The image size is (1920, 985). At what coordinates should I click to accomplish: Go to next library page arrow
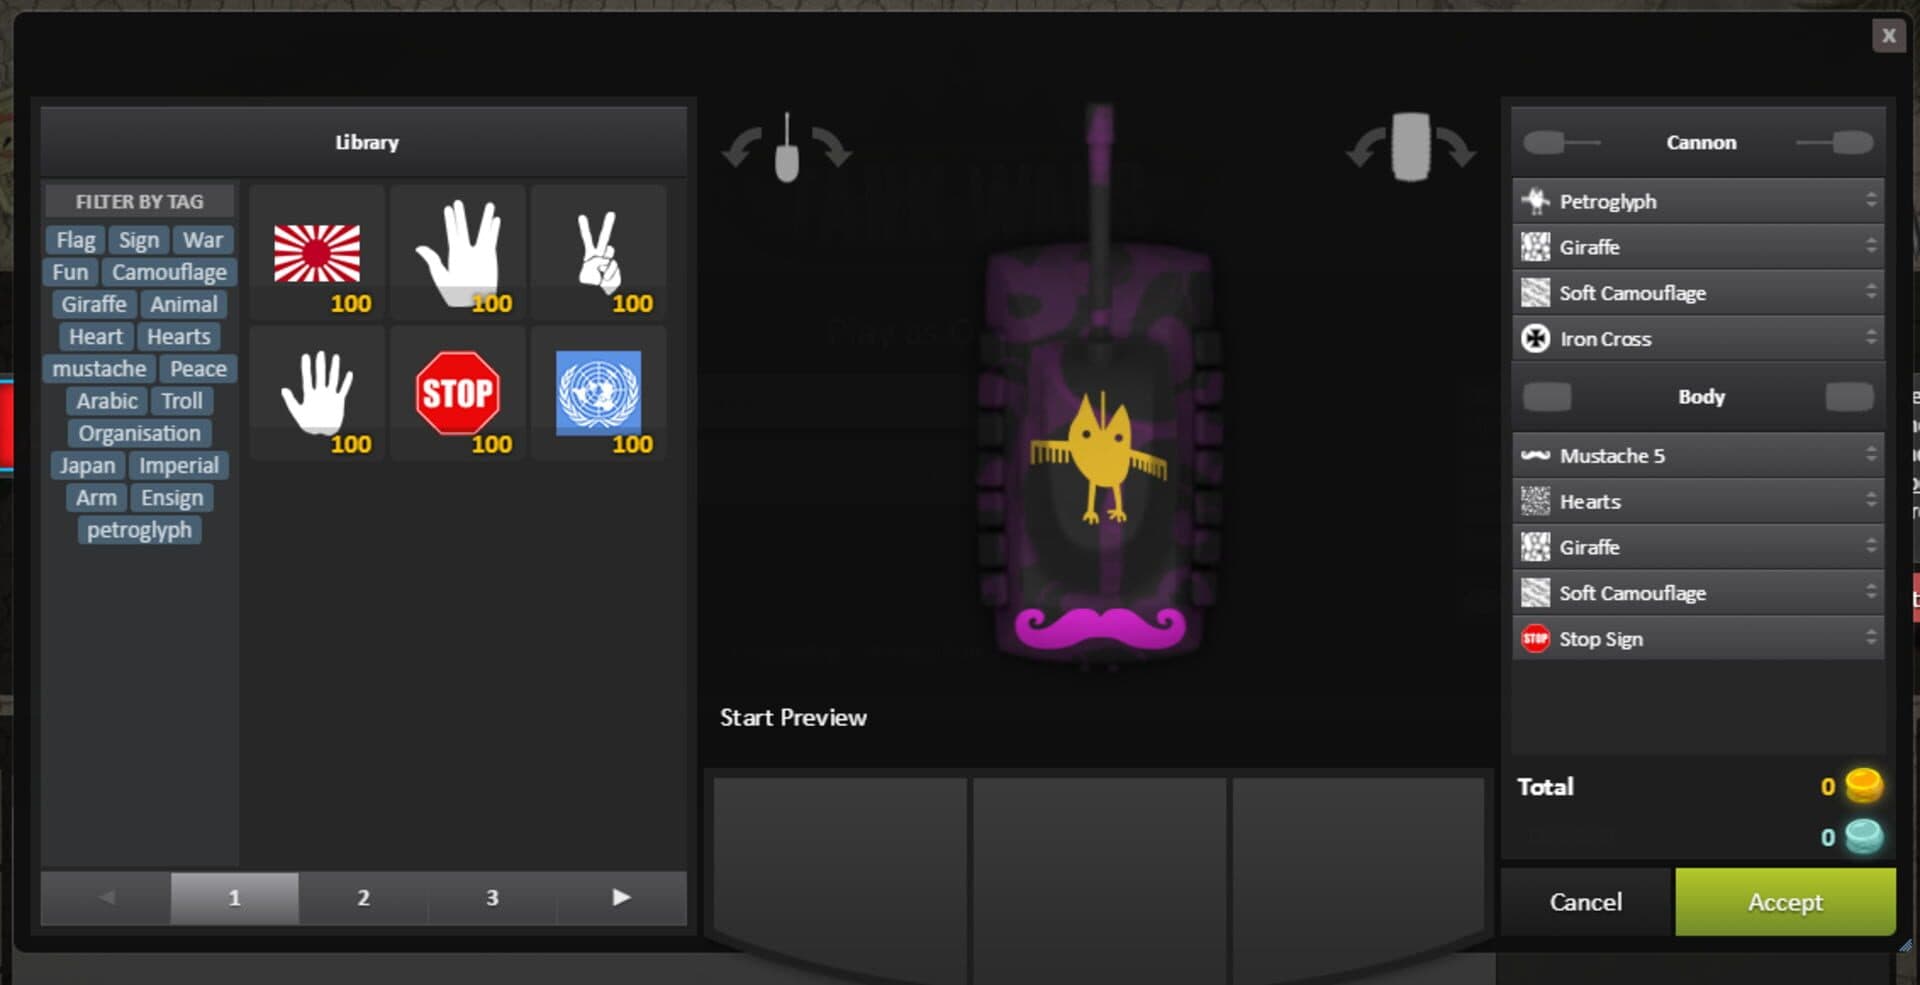click(x=621, y=897)
